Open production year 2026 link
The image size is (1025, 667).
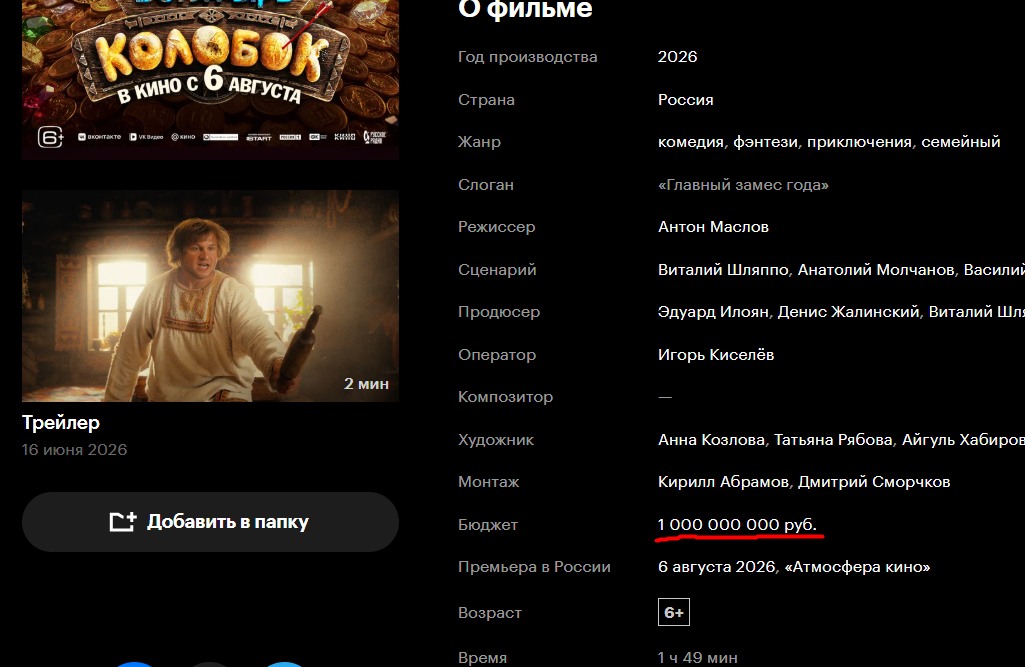677,57
